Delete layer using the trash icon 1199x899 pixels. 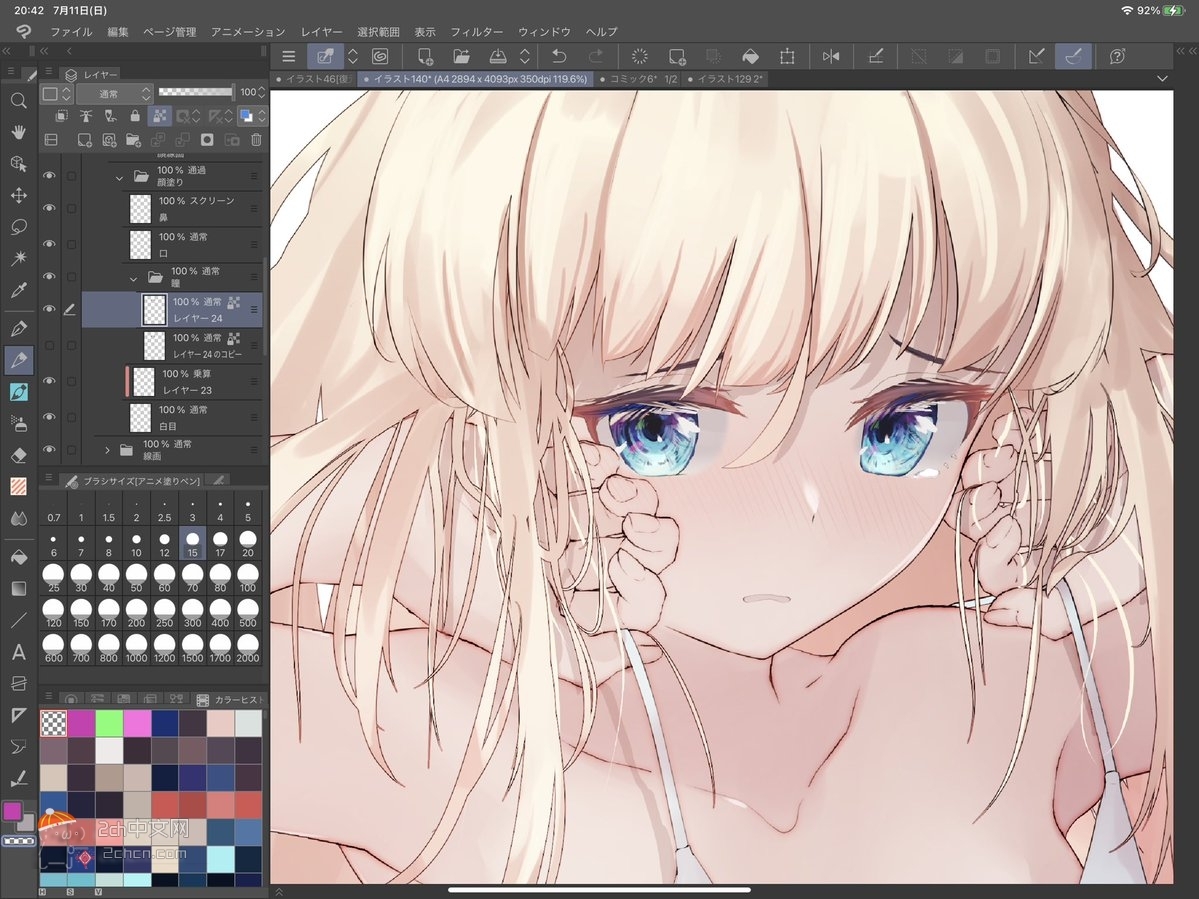pos(256,140)
